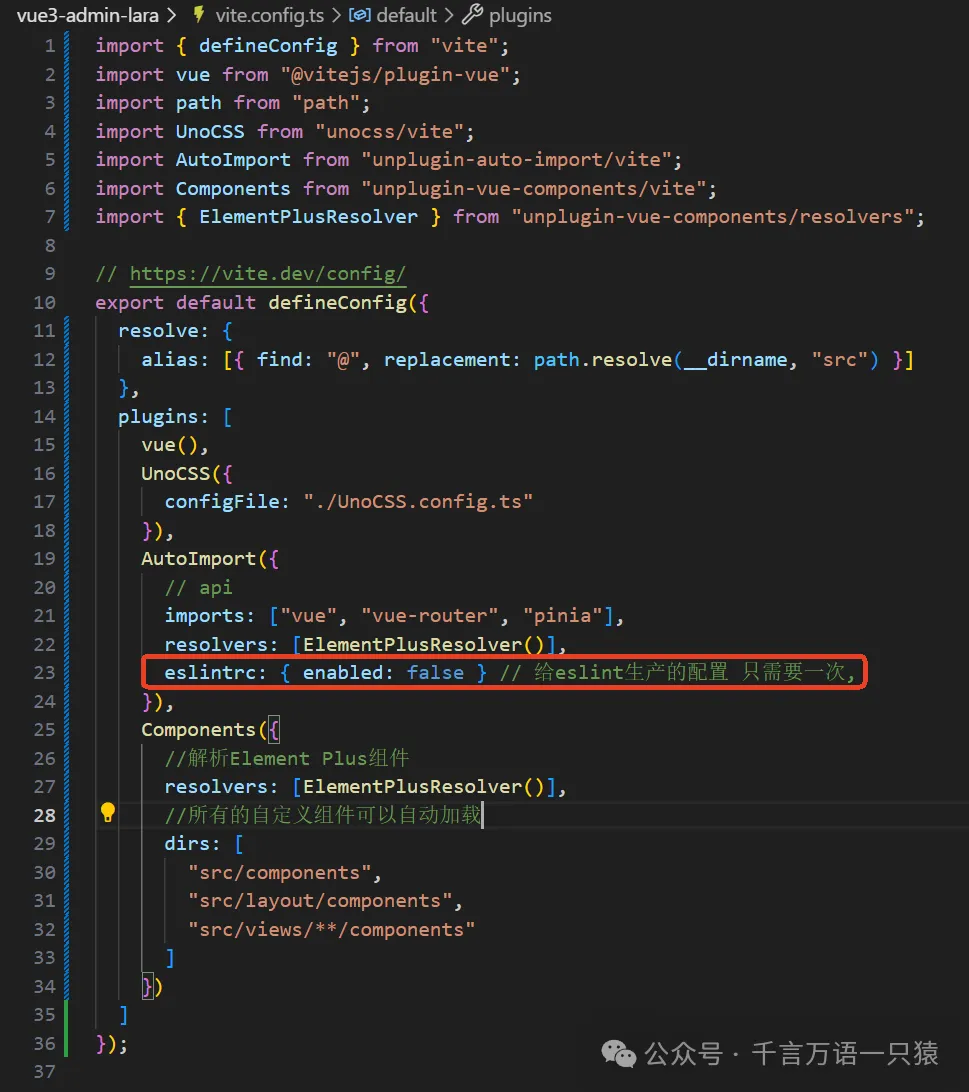Click line number 23 in the gutter
Screen dimensions: 969x1092
44,672
